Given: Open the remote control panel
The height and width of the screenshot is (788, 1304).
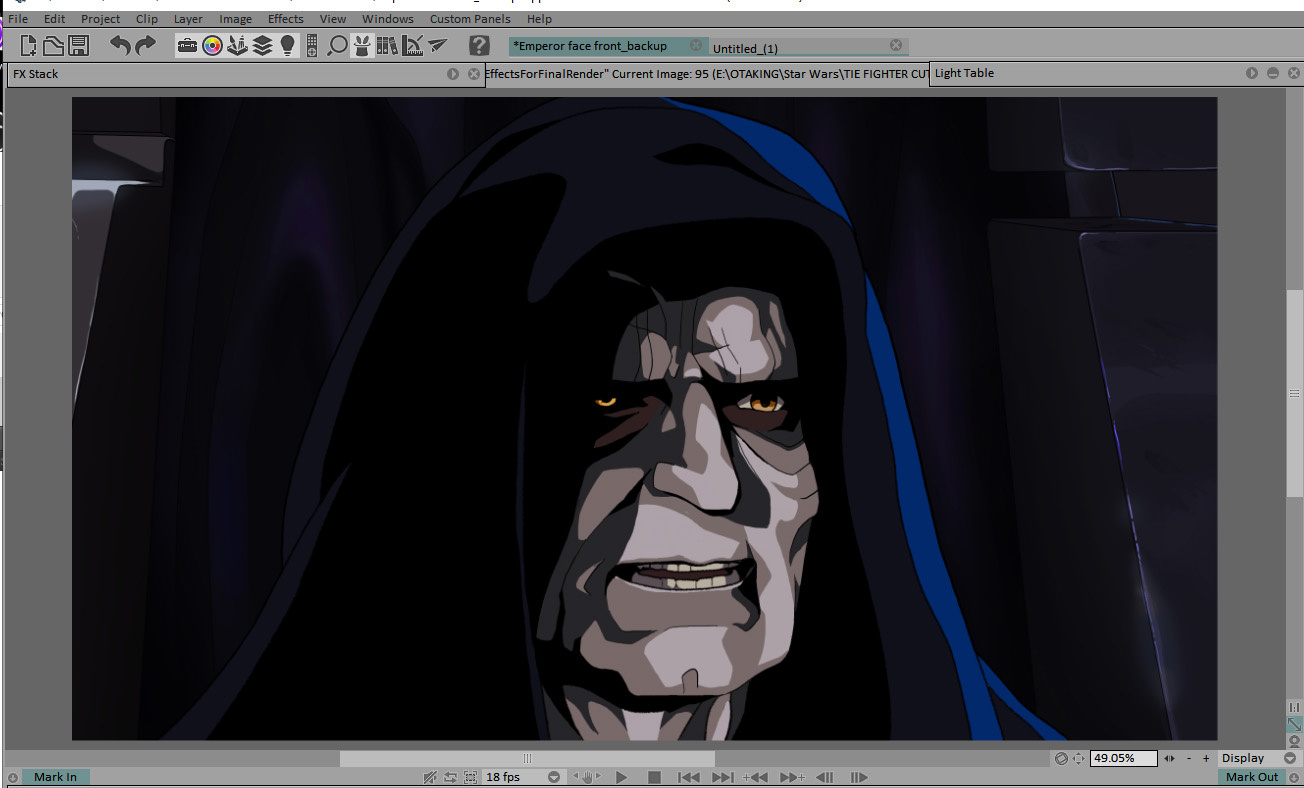Looking at the screenshot, I should 311,45.
